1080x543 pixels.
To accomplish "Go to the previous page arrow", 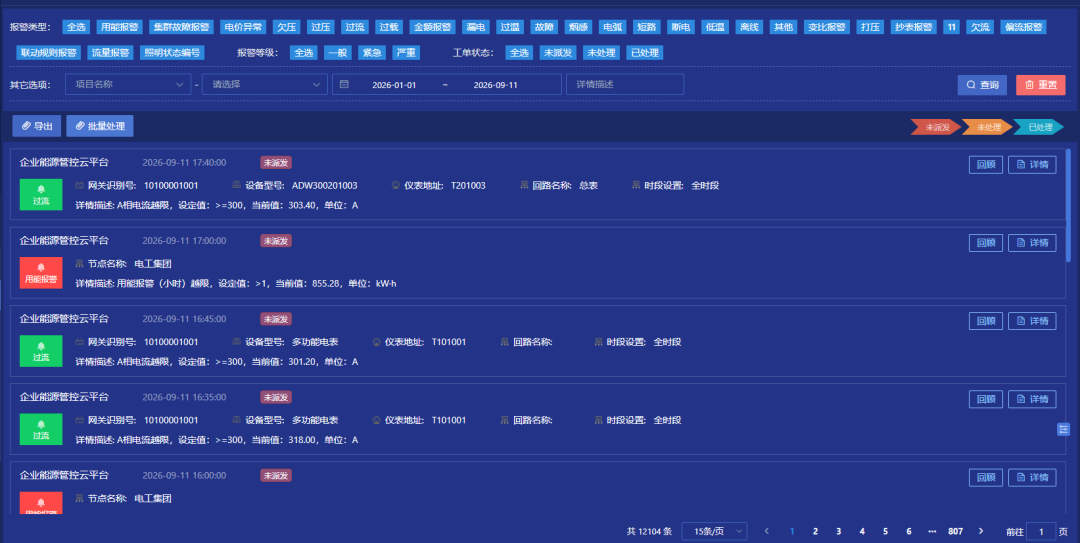I will [767, 531].
